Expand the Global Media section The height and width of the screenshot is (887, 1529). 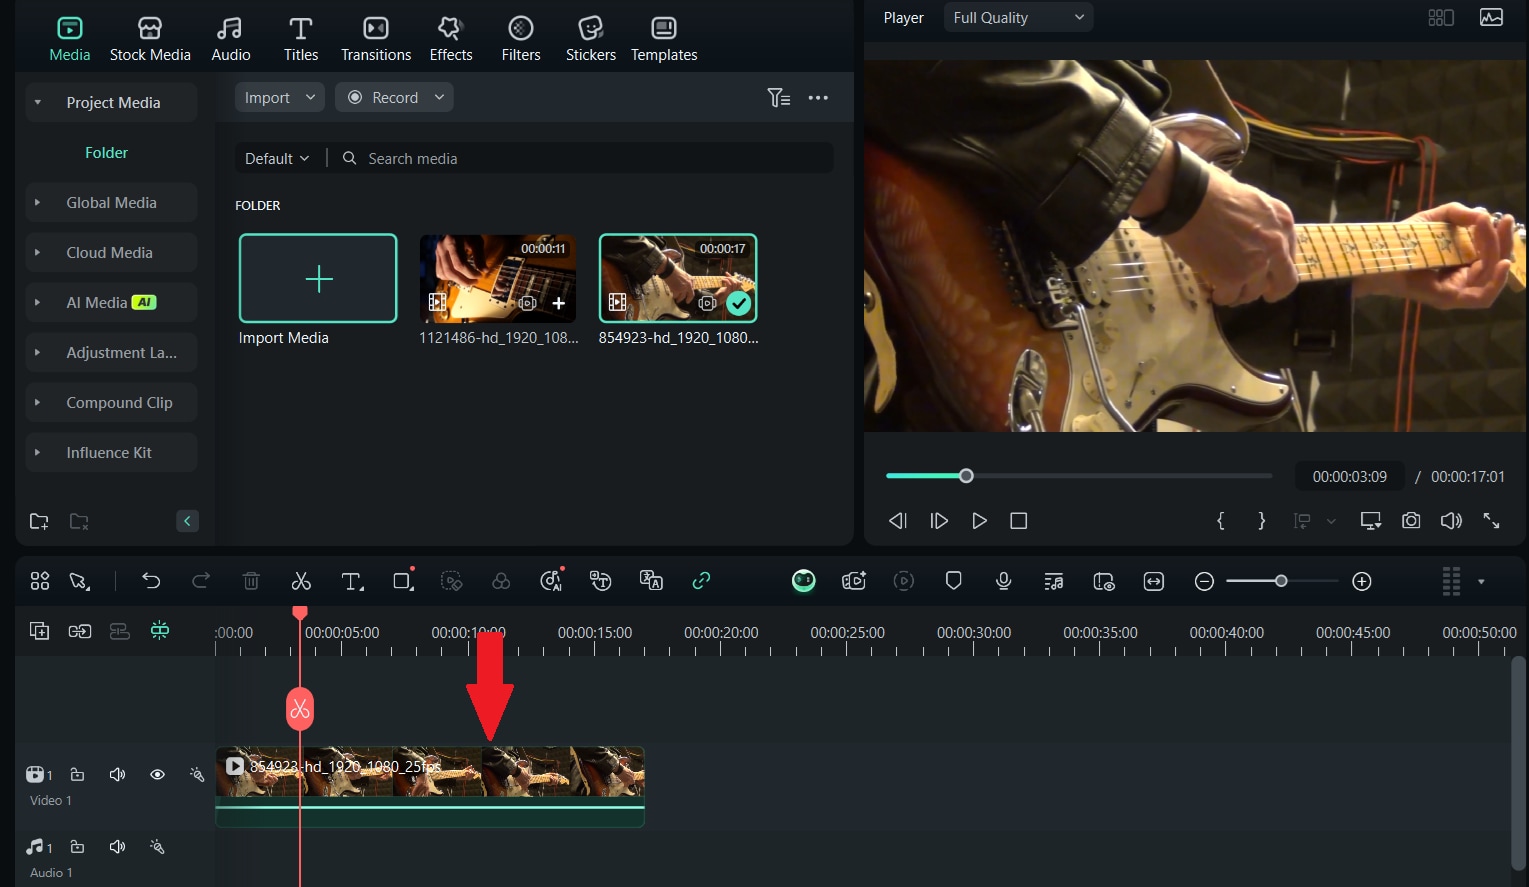point(37,202)
